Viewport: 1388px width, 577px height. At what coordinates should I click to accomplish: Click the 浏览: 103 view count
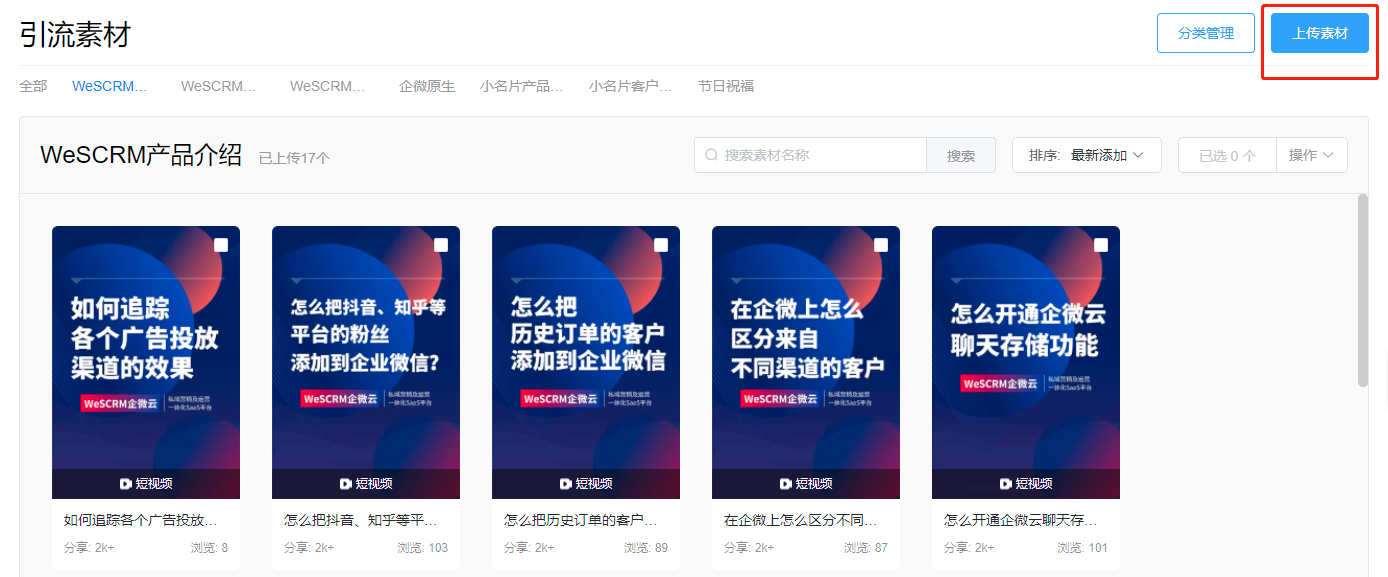coord(422,548)
